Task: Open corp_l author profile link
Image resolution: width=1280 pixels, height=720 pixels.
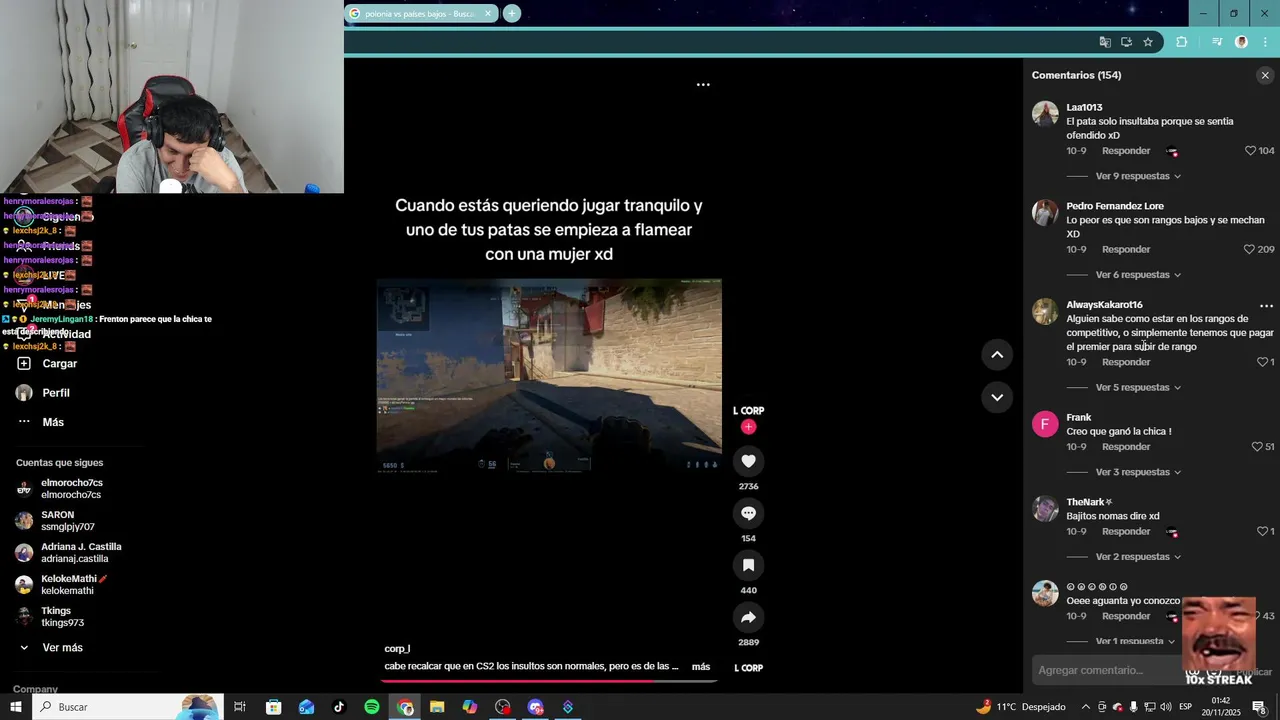Action: pos(397,649)
